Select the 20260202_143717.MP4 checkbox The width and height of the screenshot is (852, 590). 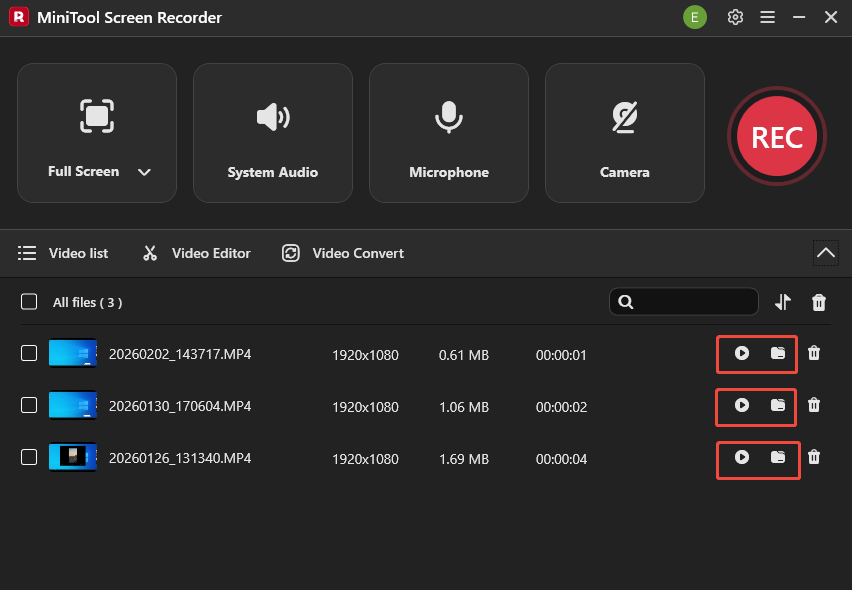pos(29,354)
